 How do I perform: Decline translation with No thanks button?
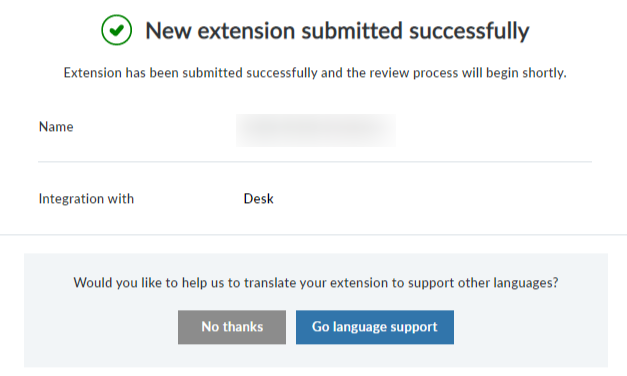point(232,327)
